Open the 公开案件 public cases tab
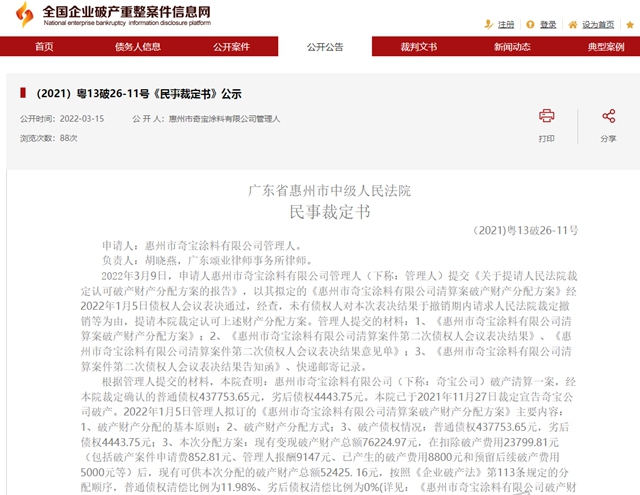 point(231,47)
